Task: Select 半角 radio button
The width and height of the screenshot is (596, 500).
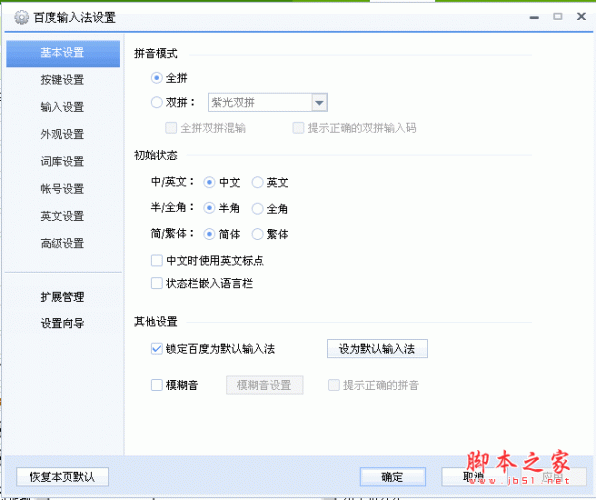Action: click(209, 208)
